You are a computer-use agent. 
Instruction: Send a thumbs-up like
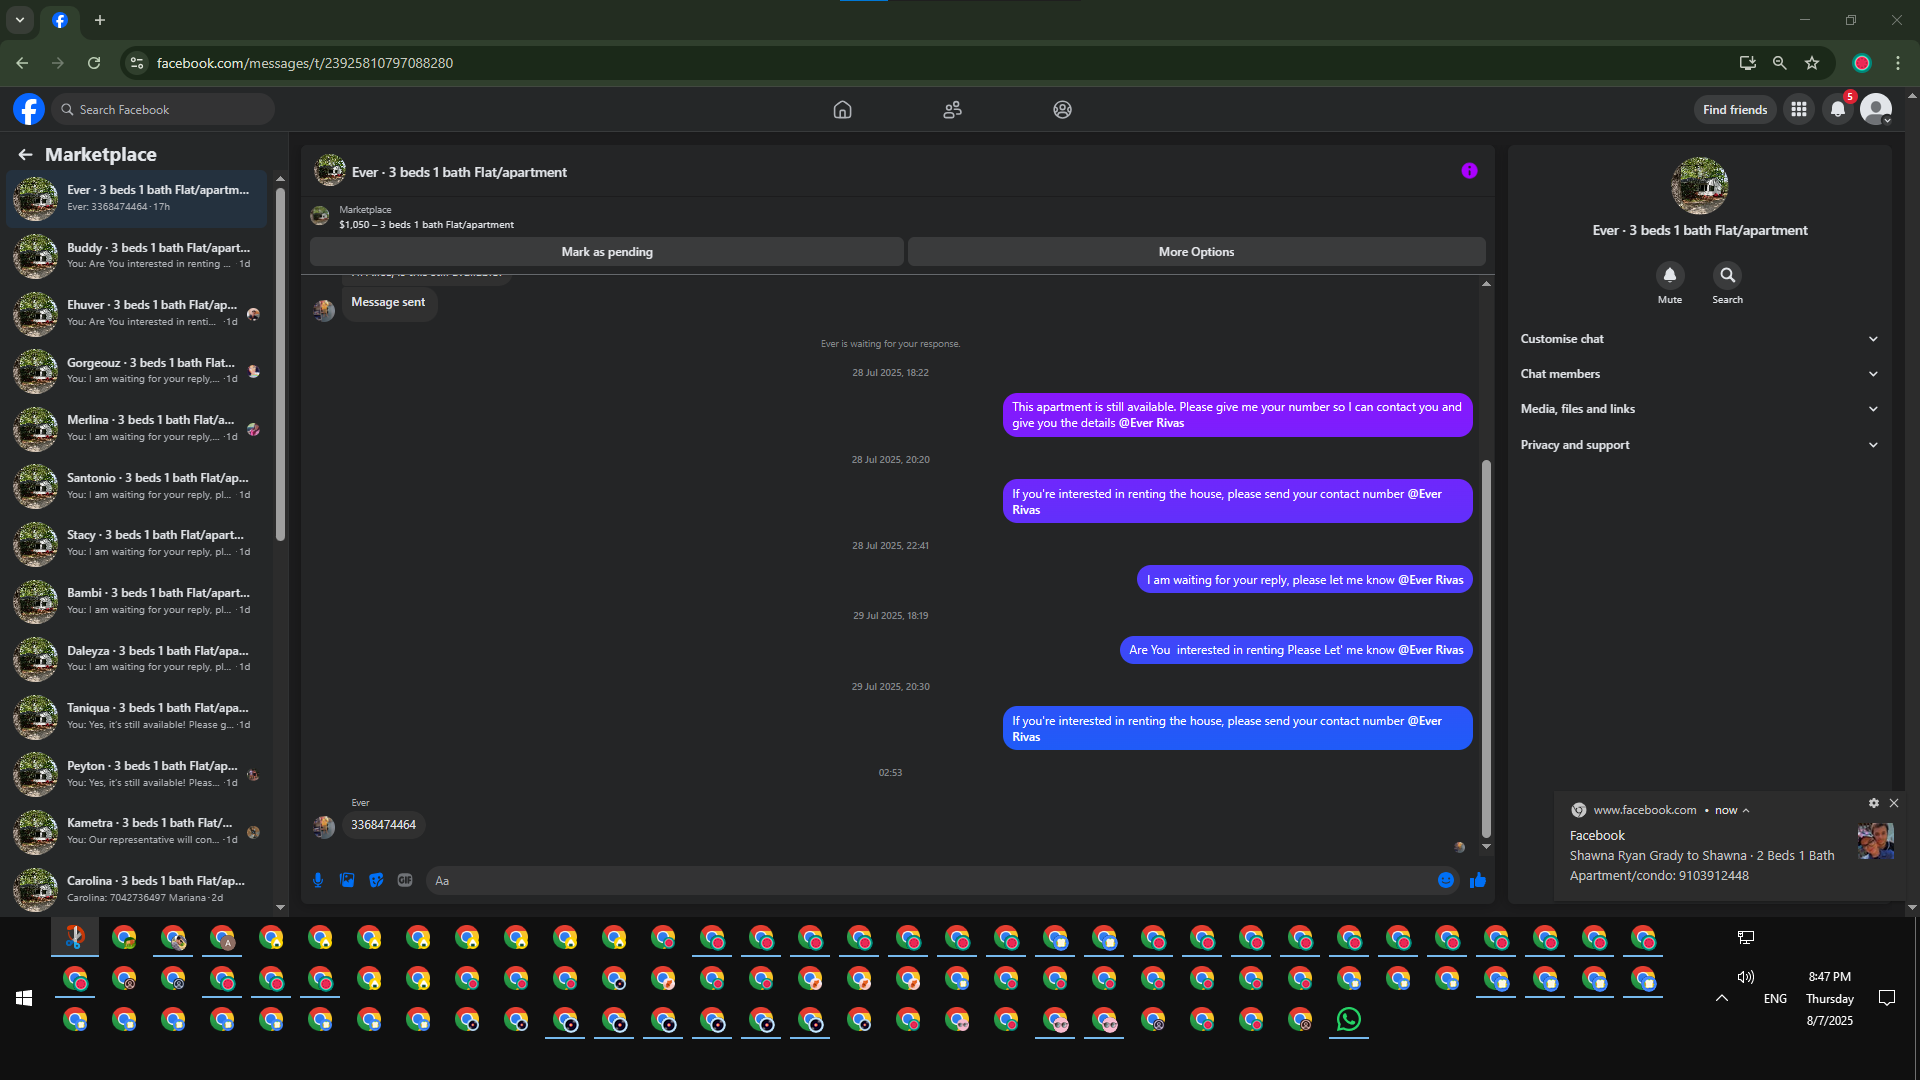[x=1478, y=880]
